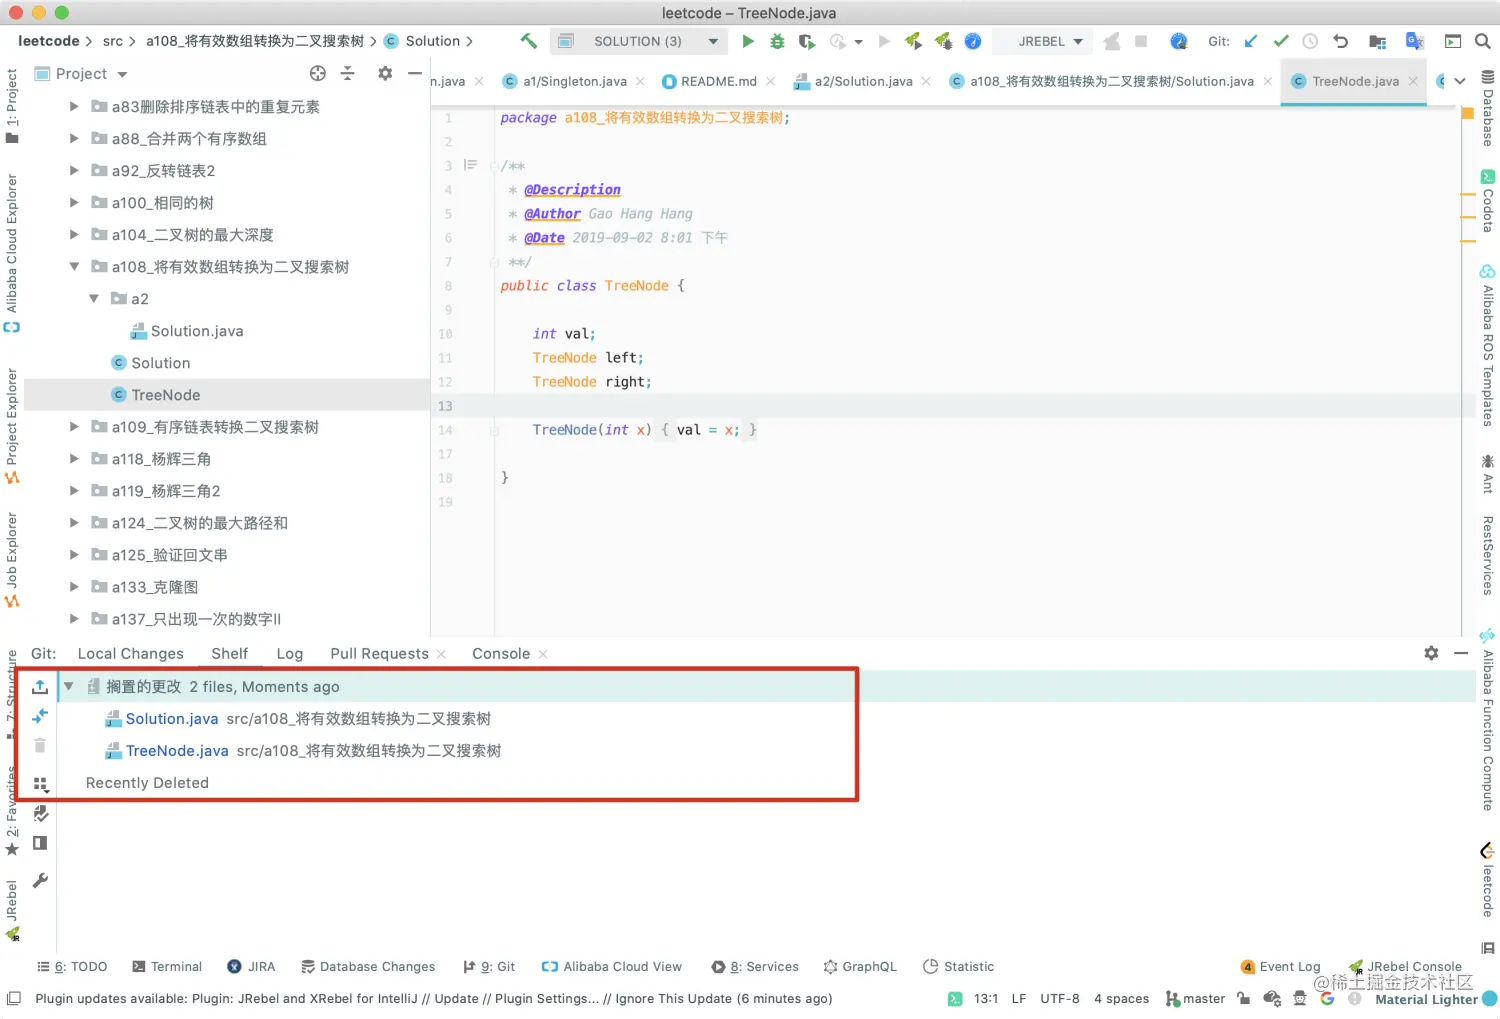Viewport: 1500px width, 1019px height.
Task: Open the SOLUTION (3) run configuration dropdown
Action: [x=712, y=41]
